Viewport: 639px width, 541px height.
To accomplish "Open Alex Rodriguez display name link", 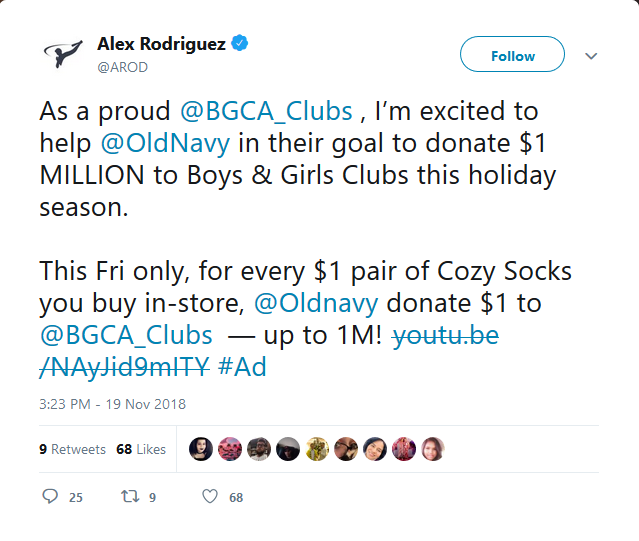I will tap(163, 43).
